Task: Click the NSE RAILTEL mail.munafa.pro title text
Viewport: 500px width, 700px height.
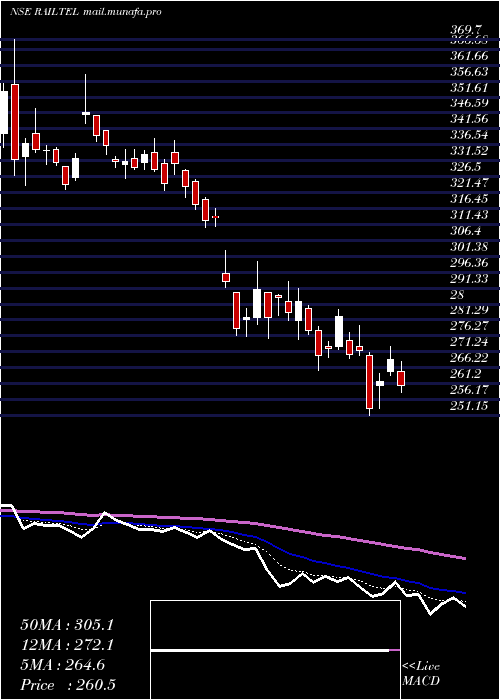Action: pos(85,12)
